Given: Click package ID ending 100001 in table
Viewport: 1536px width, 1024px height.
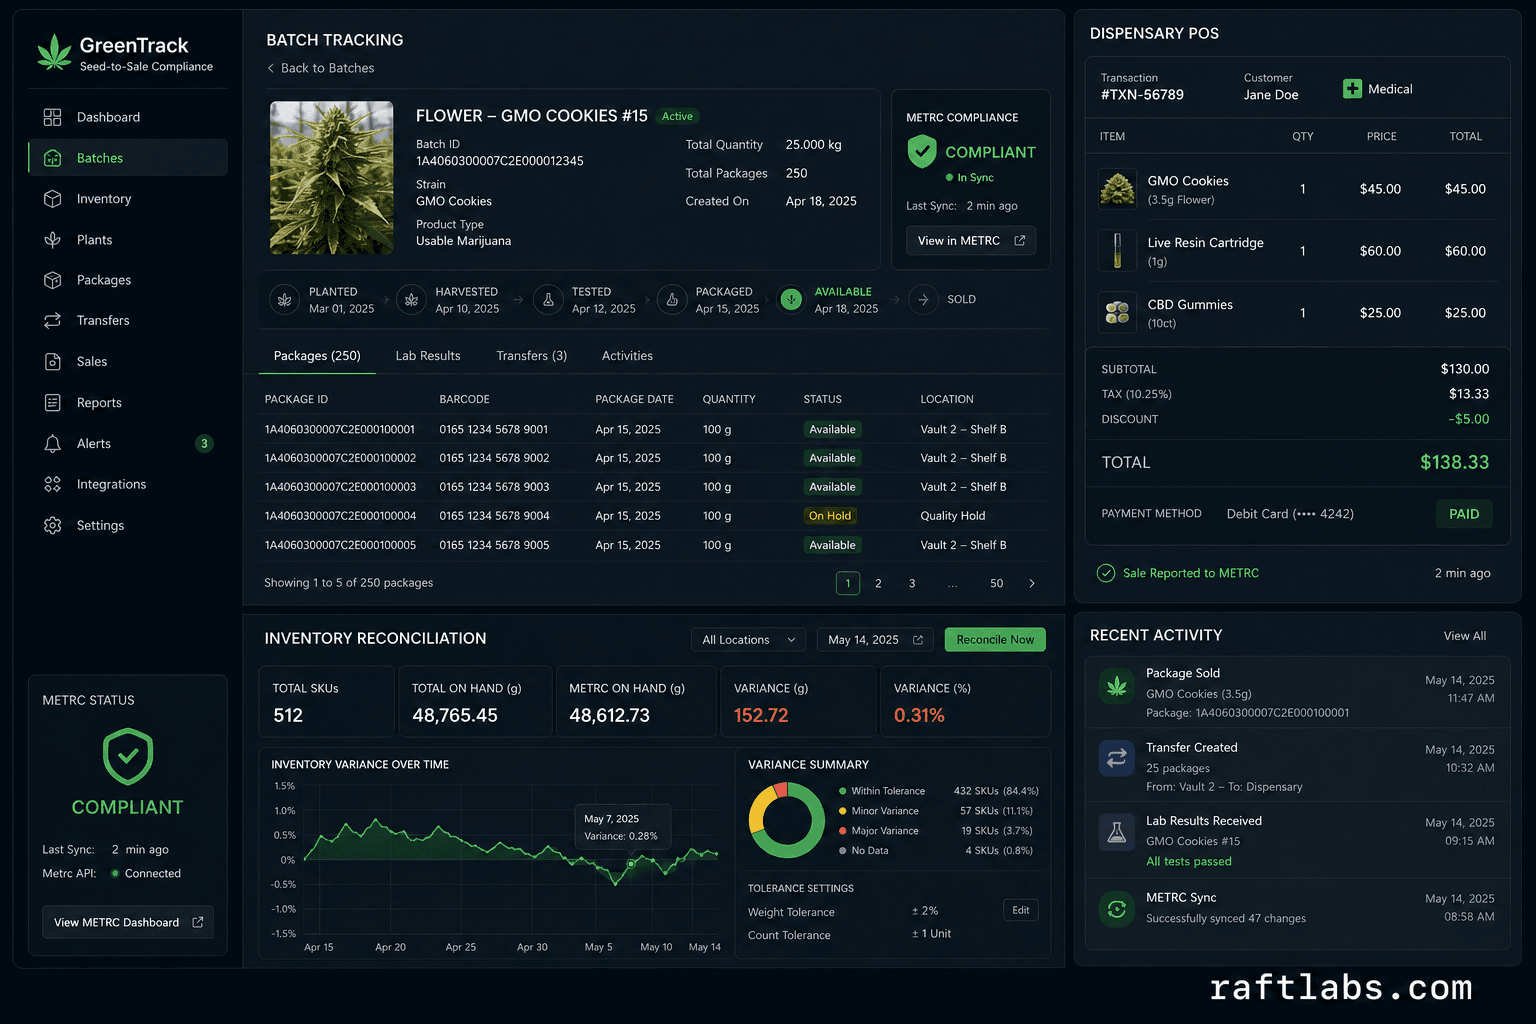Looking at the screenshot, I should pos(340,429).
